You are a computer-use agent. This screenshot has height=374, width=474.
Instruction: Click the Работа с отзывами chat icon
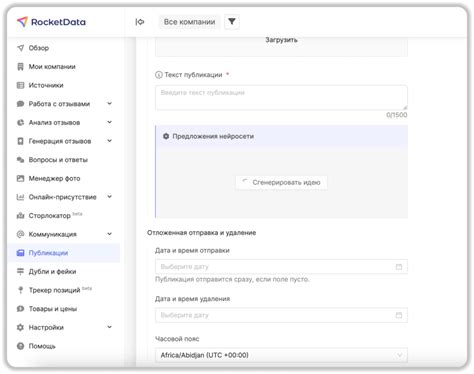click(x=21, y=104)
